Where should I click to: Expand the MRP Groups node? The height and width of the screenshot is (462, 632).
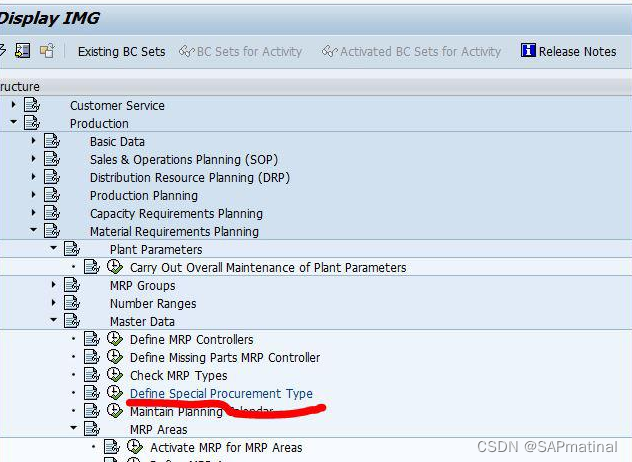pos(54,285)
